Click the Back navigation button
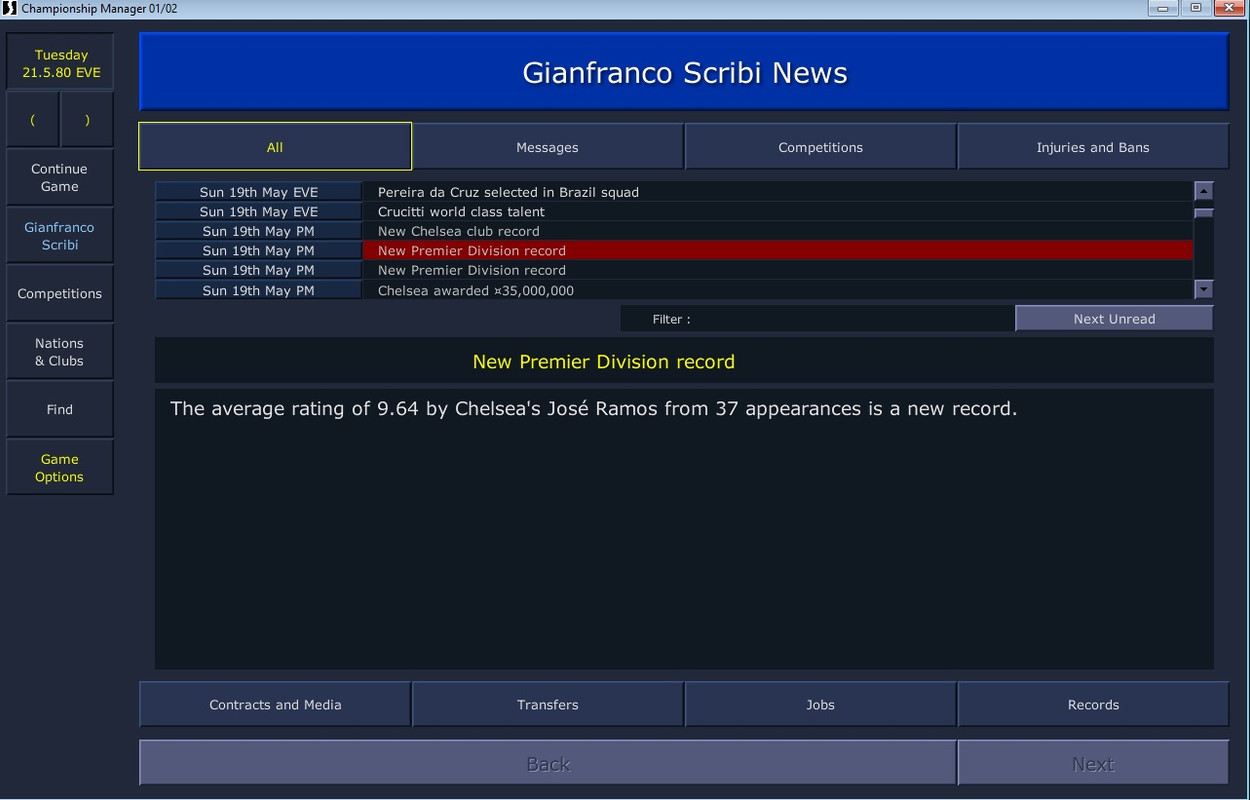The width and height of the screenshot is (1250, 800). click(x=548, y=764)
